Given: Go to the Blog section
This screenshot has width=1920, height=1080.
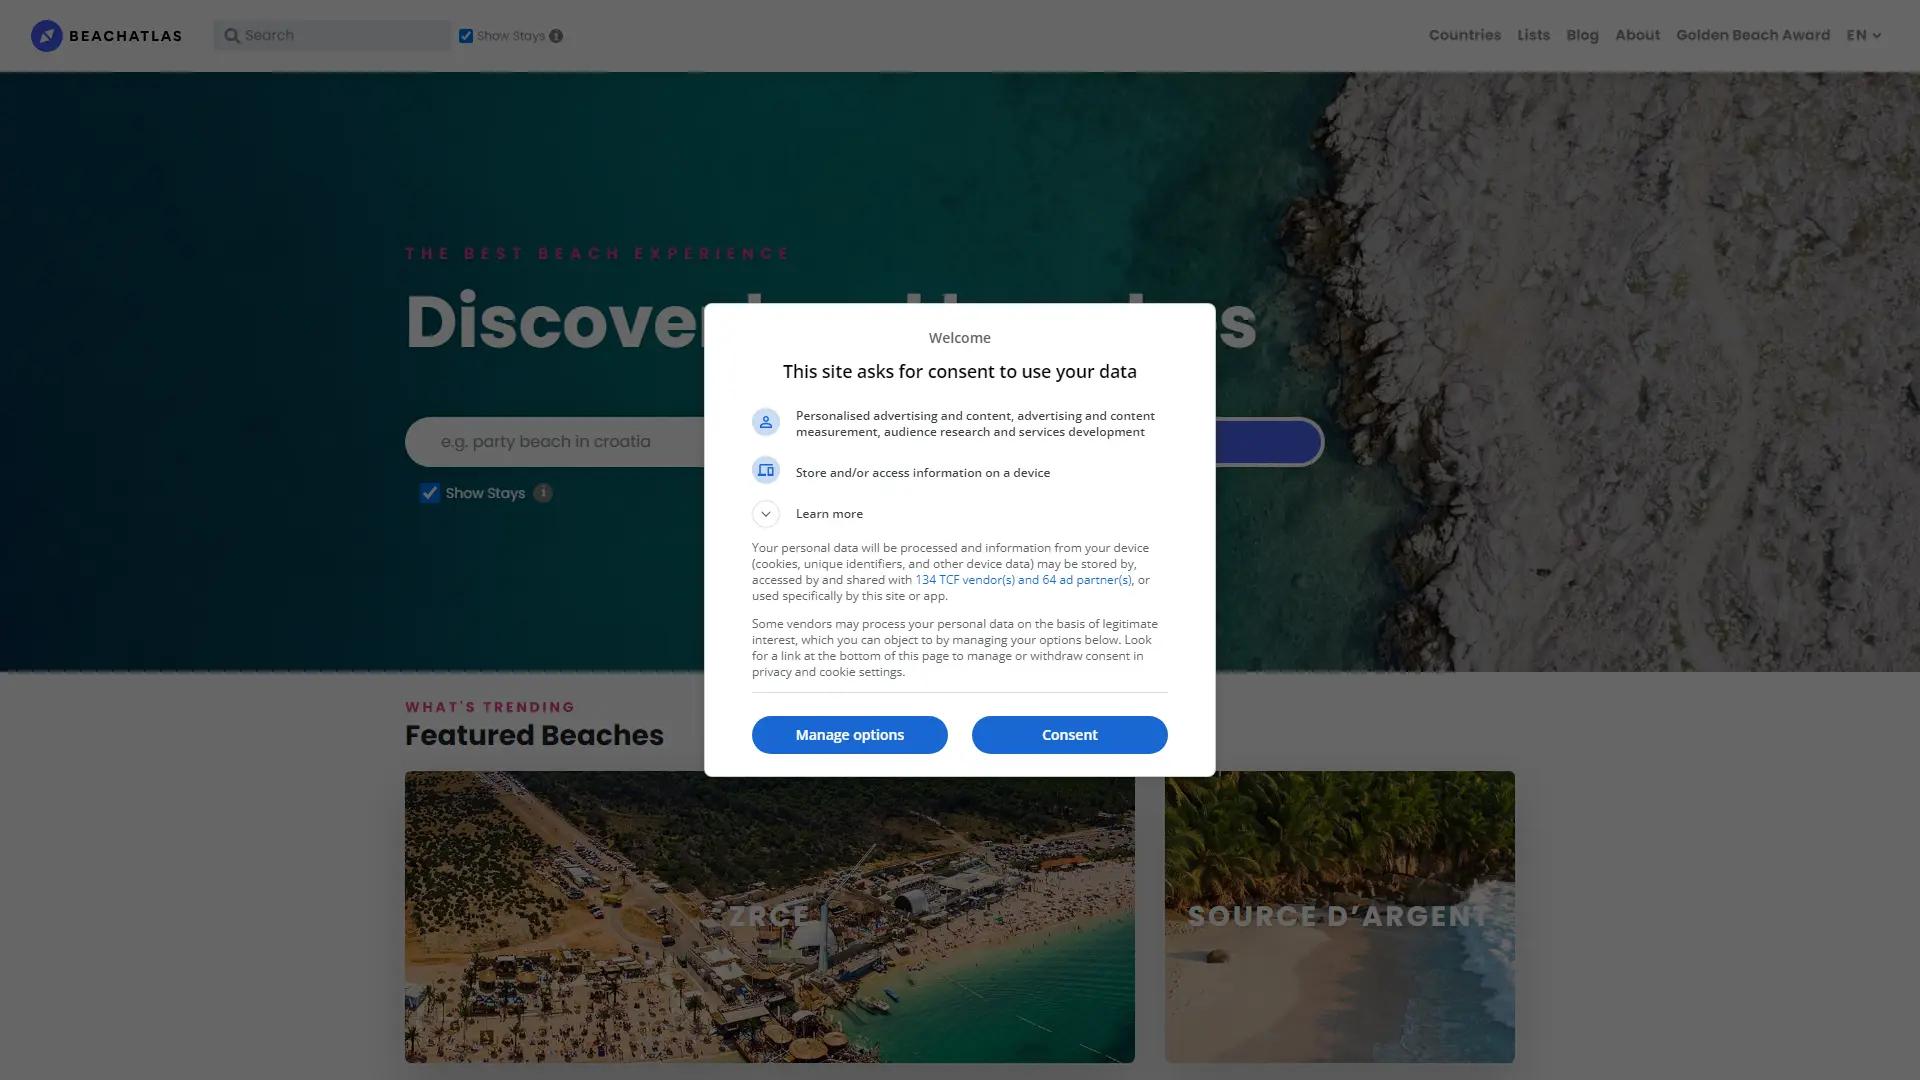Looking at the screenshot, I should [1582, 35].
